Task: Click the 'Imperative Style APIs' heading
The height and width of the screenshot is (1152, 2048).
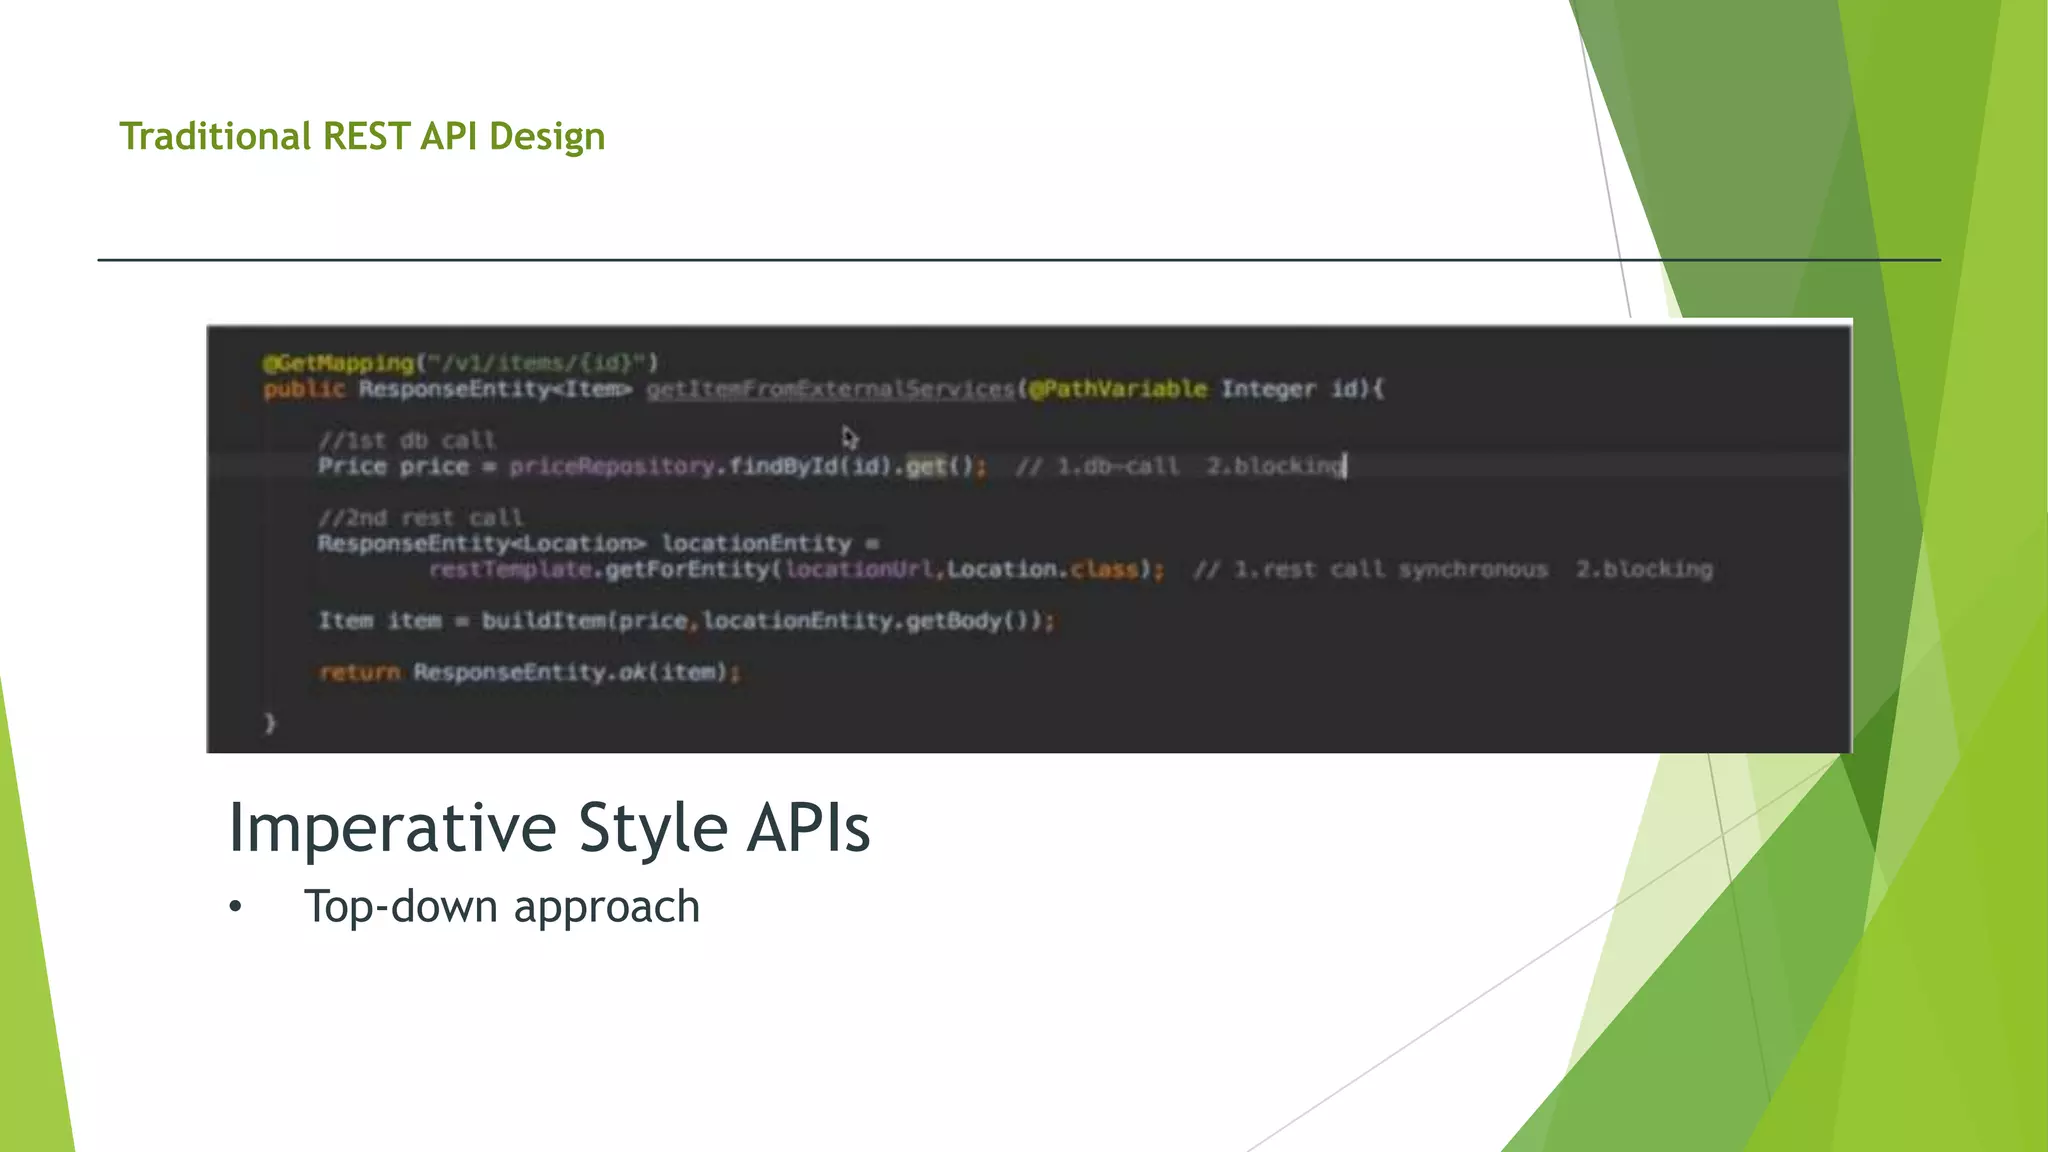Action: (x=549, y=828)
